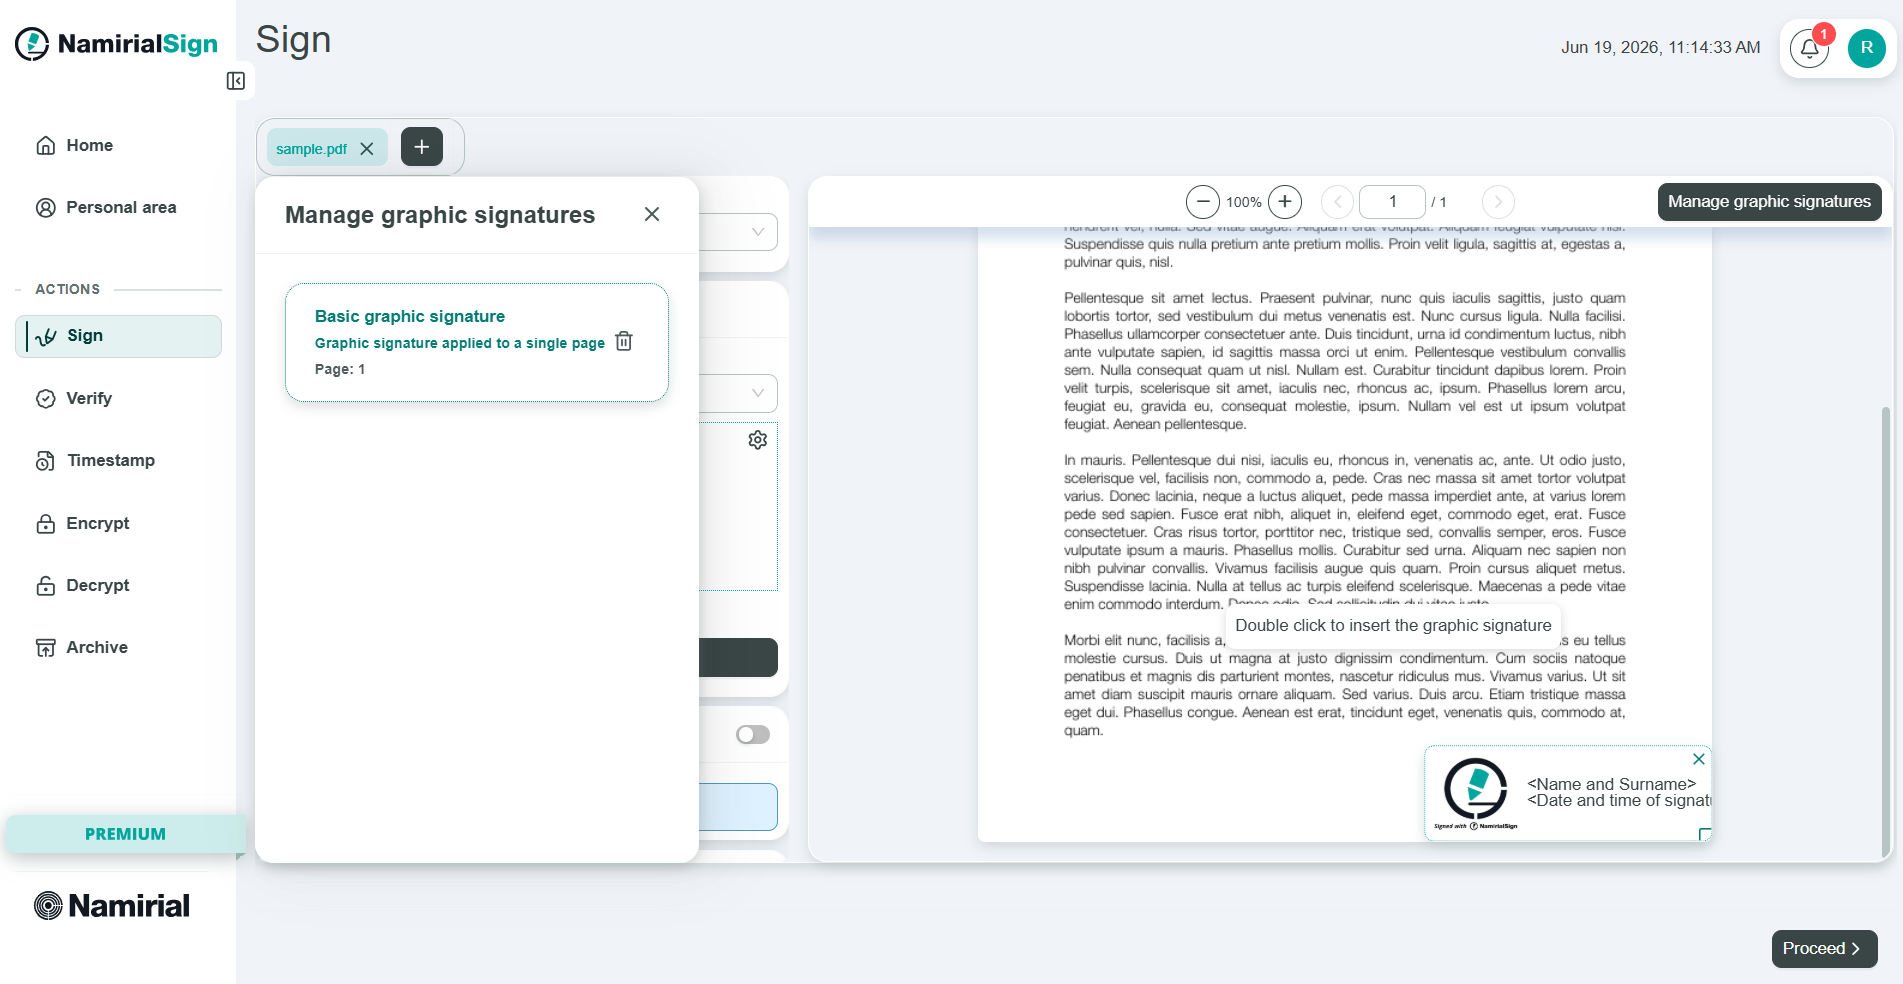Toggle the switch in the sign panel
This screenshot has width=1903, height=984.
753,735
